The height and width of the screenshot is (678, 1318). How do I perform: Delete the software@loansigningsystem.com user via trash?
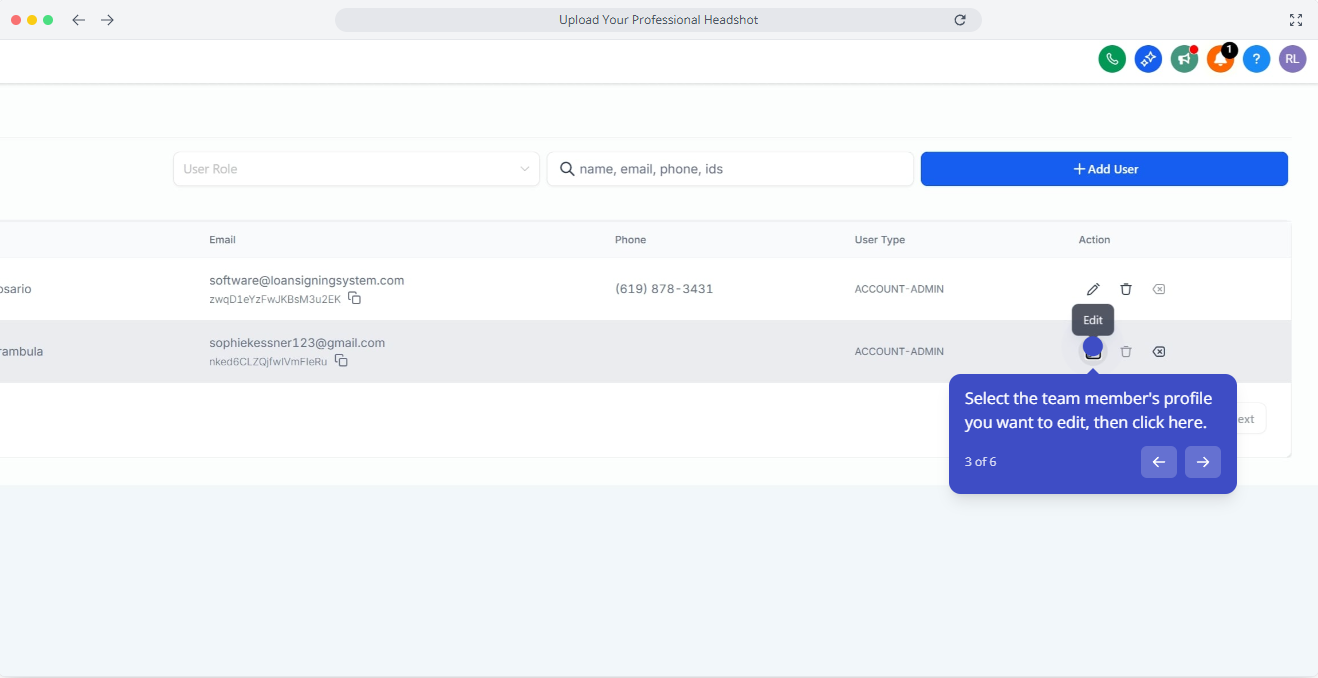coord(1126,289)
